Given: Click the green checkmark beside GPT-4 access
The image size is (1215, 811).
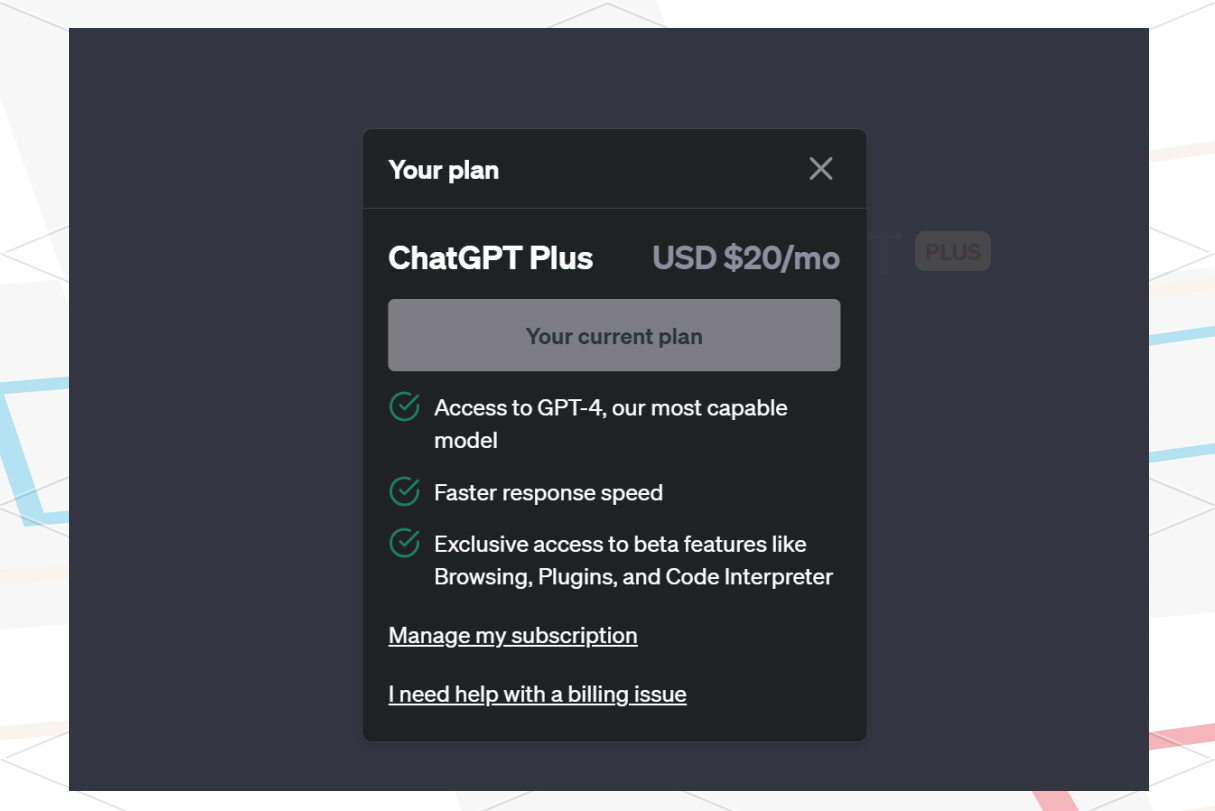Looking at the screenshot, I should (x=404, y=408).
